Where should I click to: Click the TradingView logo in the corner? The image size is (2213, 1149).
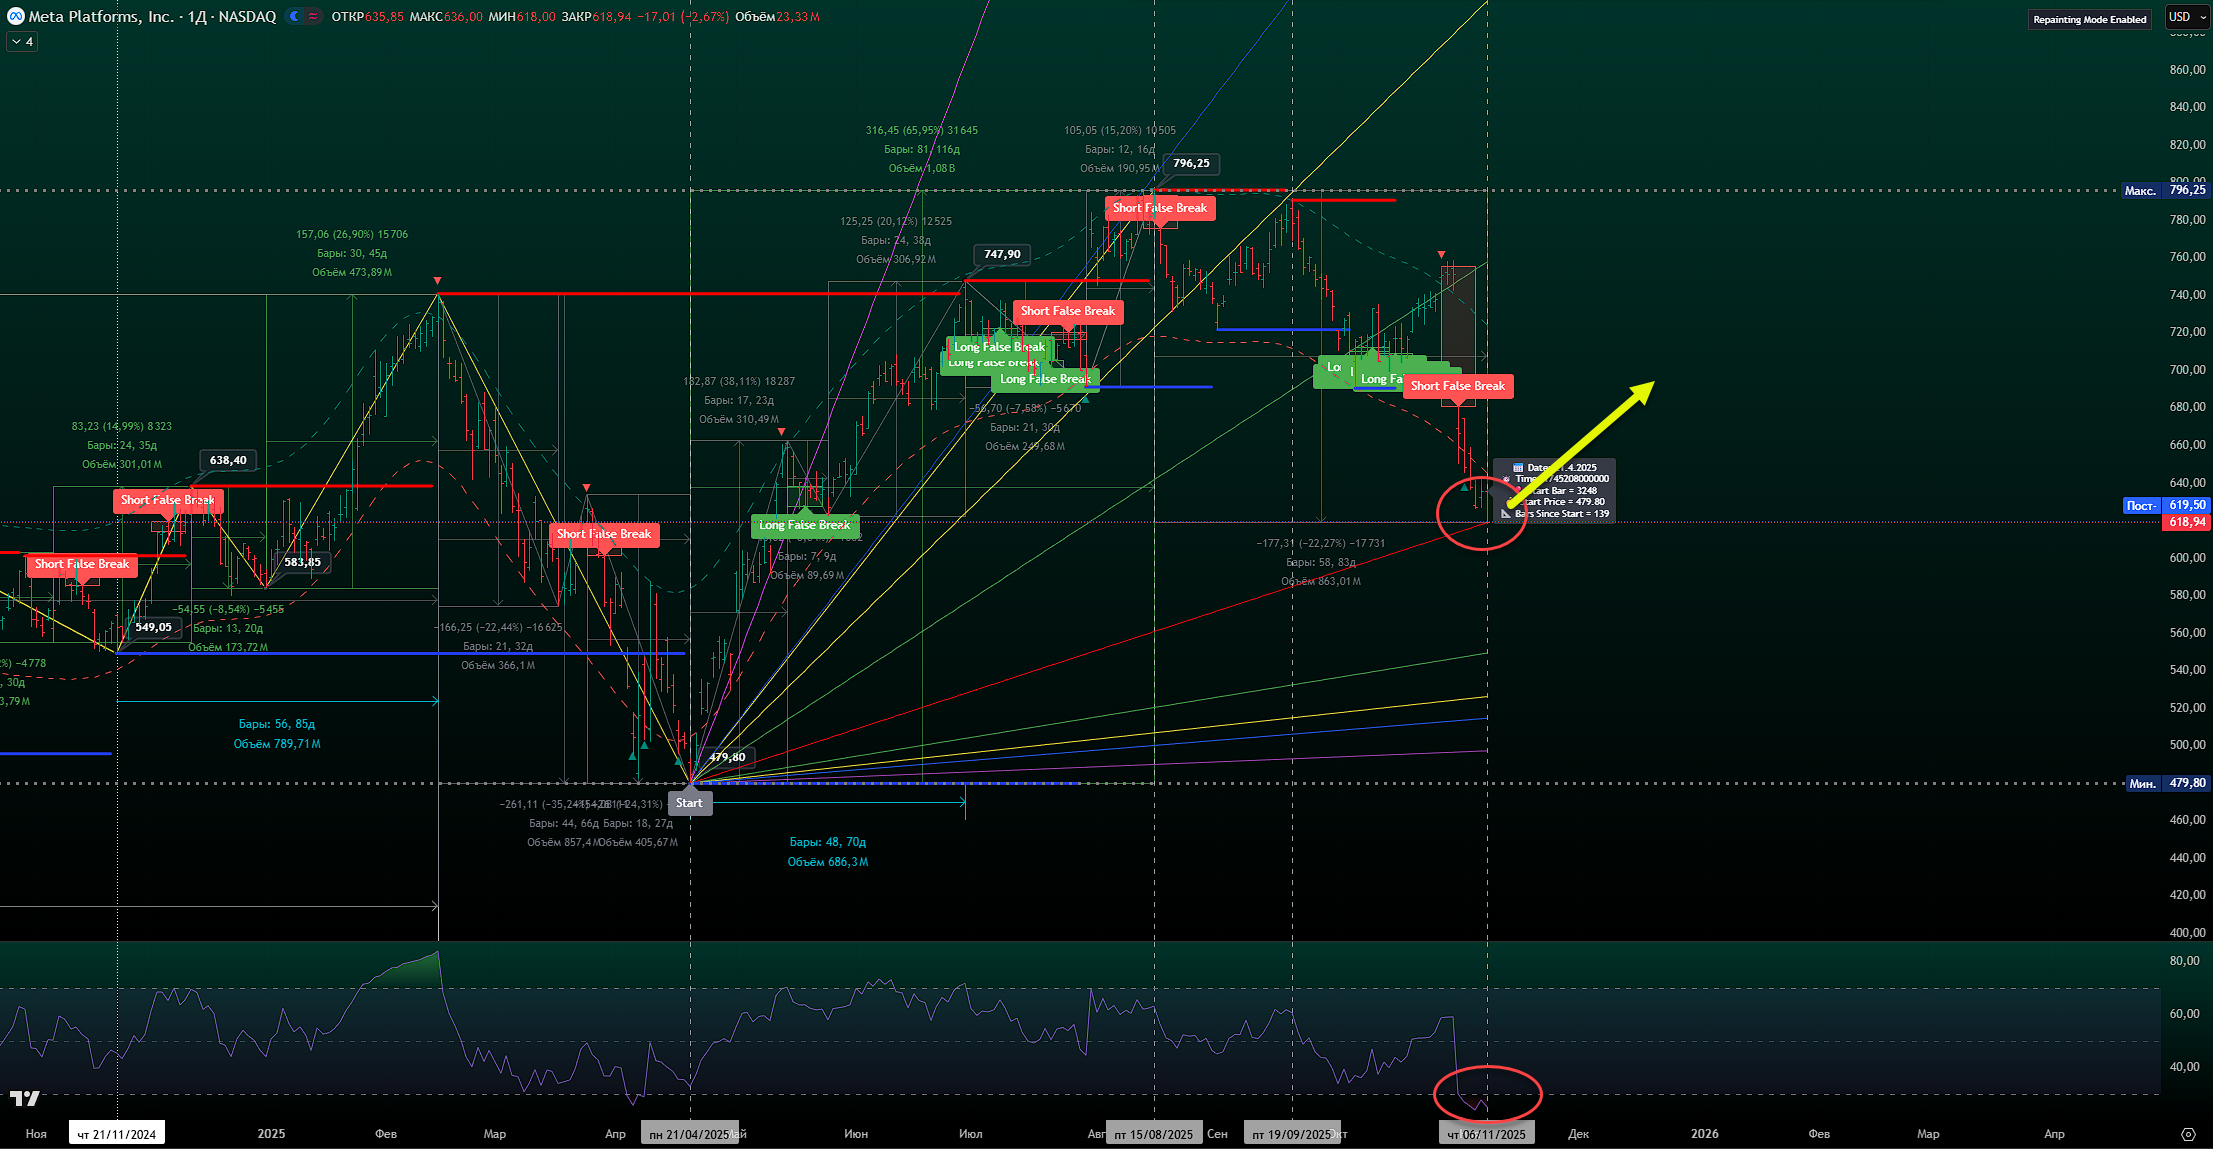(24, 1099)
